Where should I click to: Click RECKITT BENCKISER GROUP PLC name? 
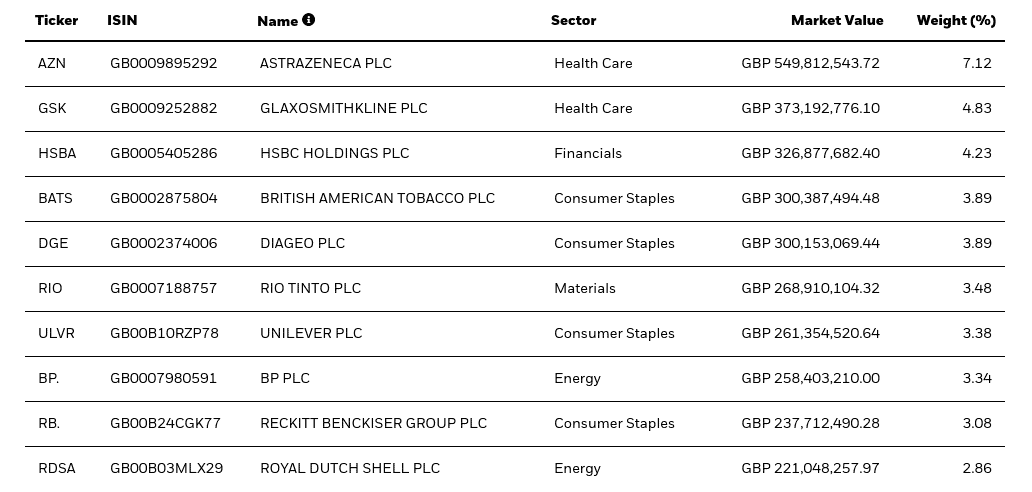[x=373, y=424]
